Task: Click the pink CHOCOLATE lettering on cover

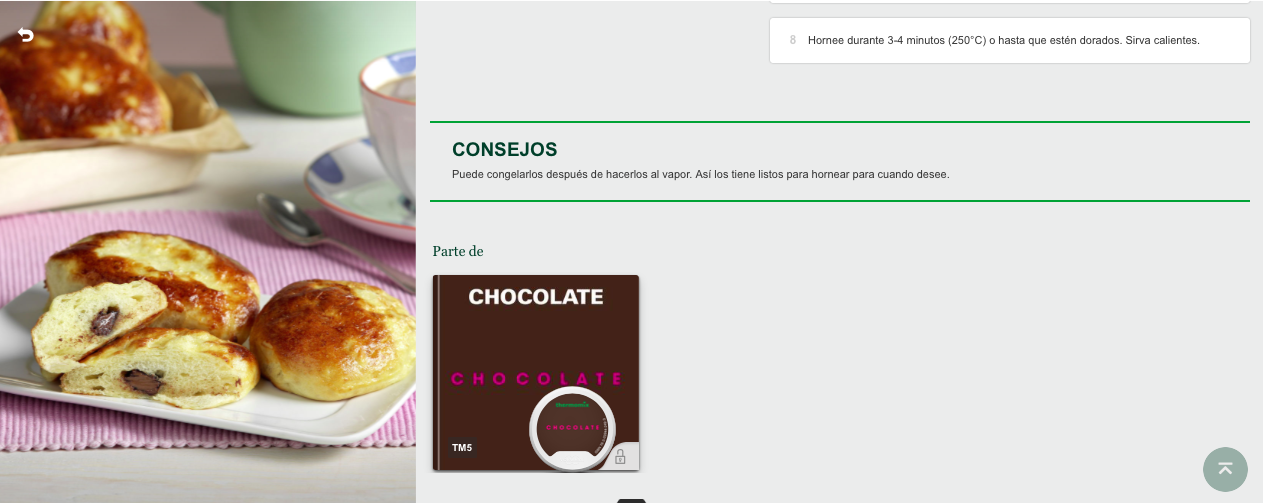Action: 536,379
